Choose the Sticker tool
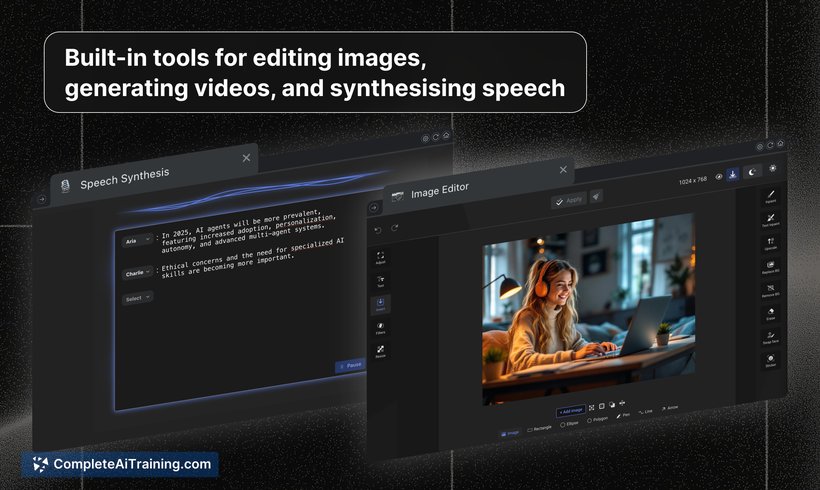The height and width of the screenshot is (490, 820). click(770, 360)
